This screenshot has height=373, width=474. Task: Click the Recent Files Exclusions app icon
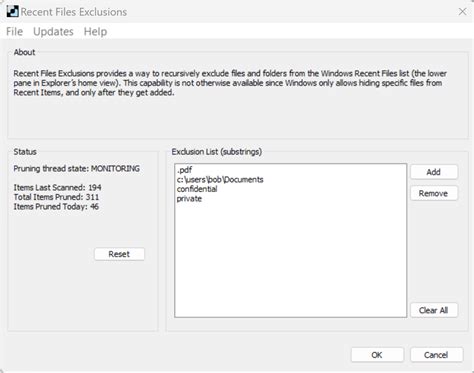coord(12,12)
